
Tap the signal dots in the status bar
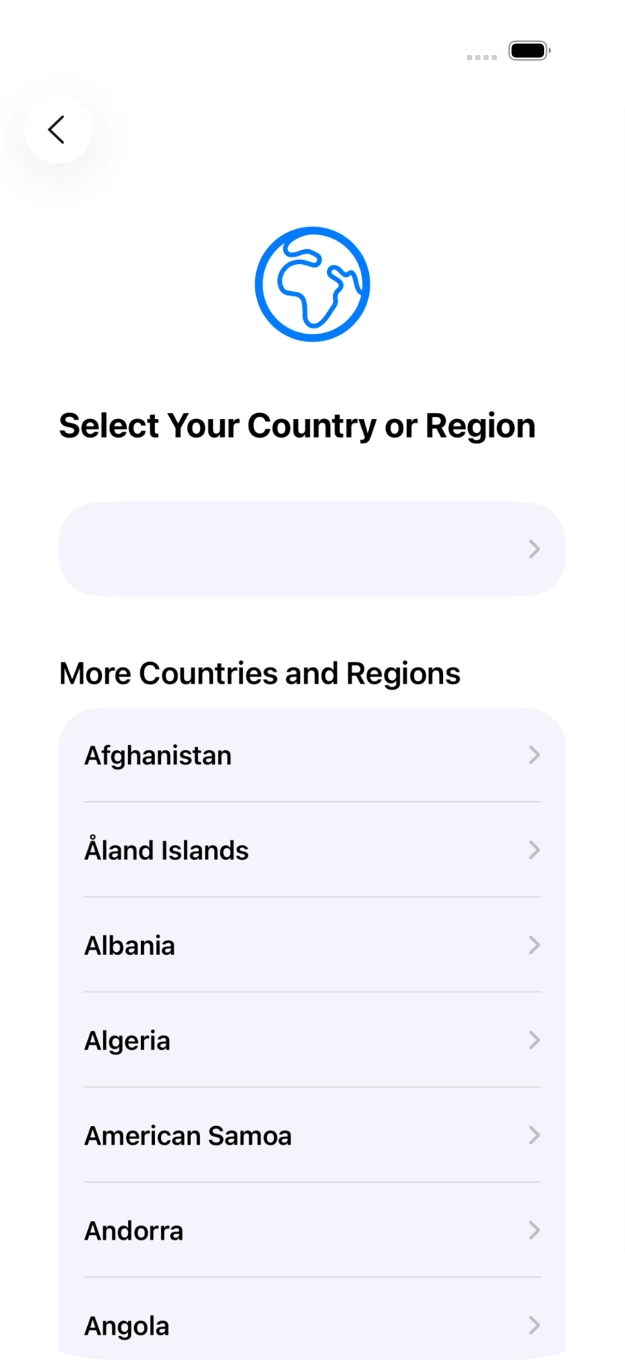pyautogui.click(x=481, y=57)
